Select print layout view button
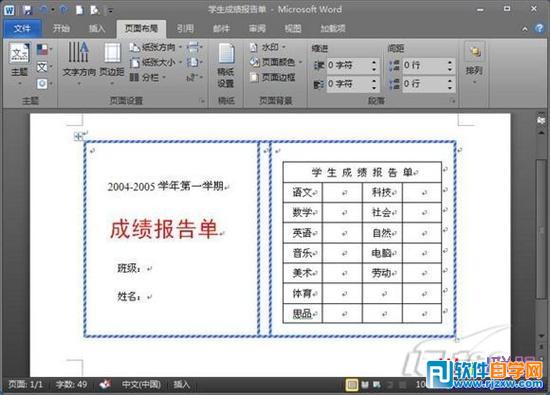Viewport: 550px width, 395px height. [x=351, y=385]
